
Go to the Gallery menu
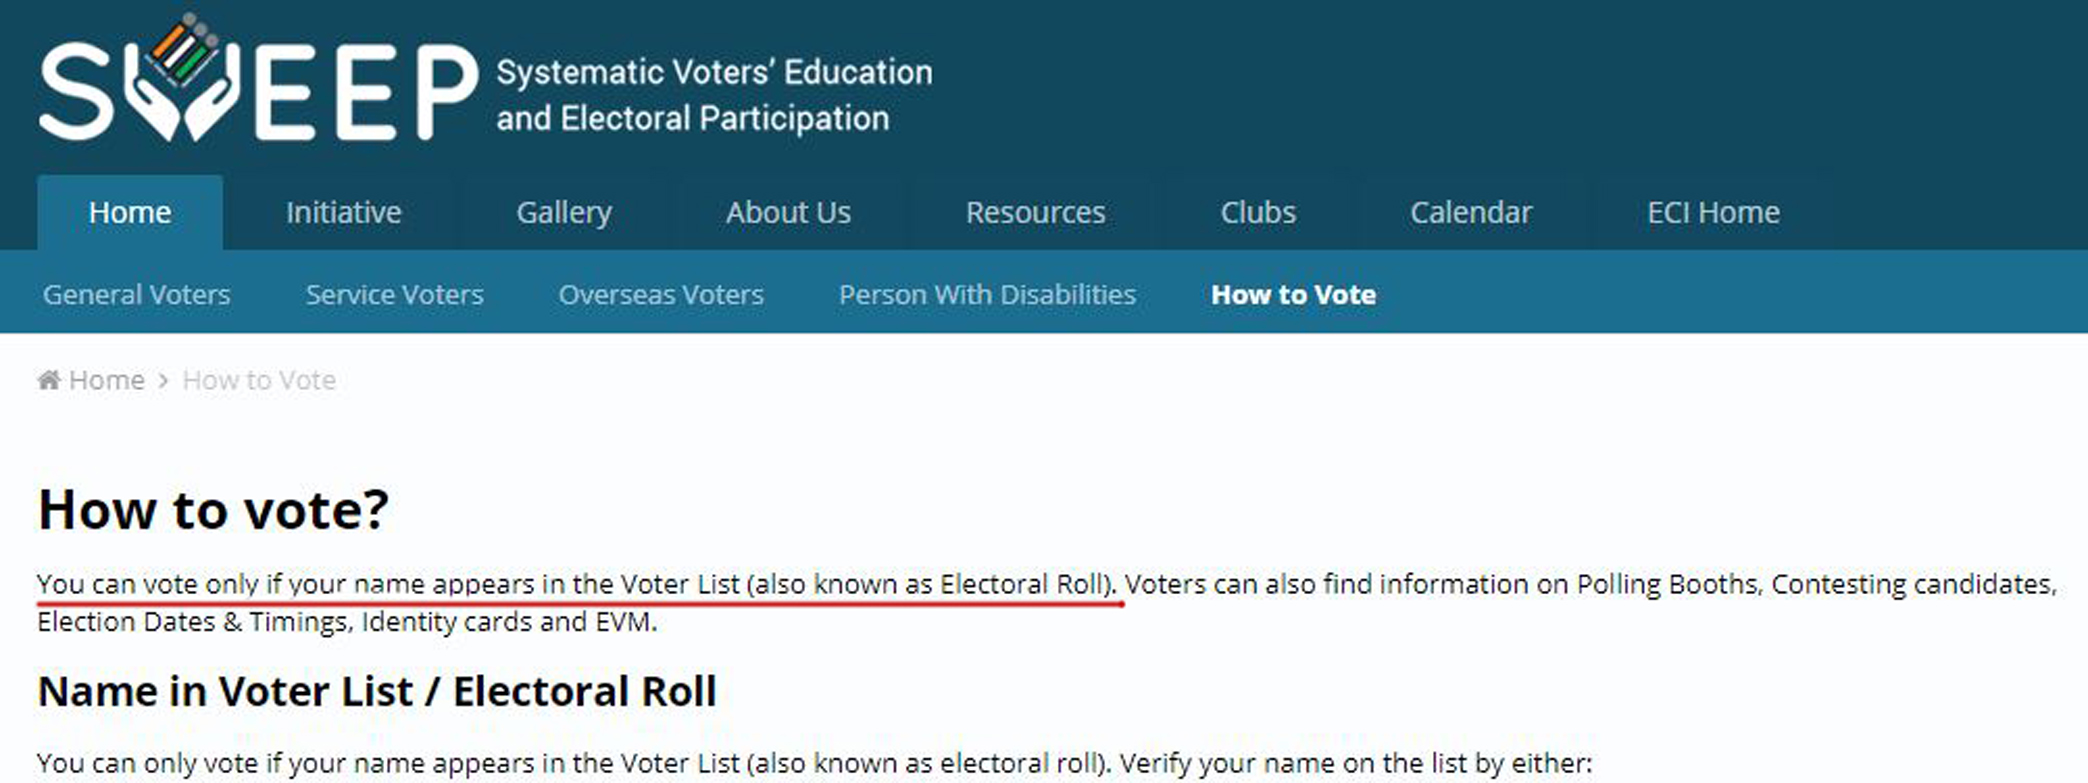pyautogui.click(x=564, y=212)
